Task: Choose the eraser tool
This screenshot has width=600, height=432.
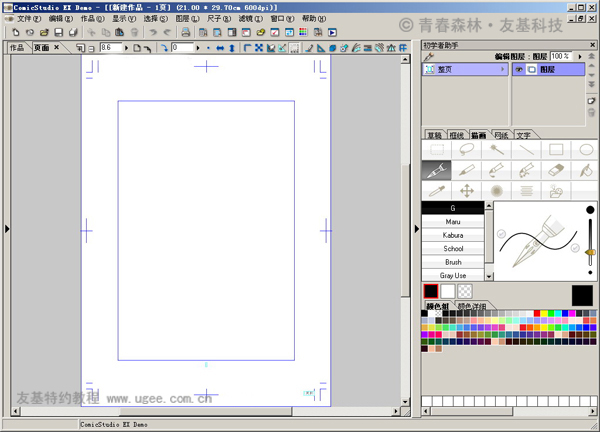Action: 556,171
